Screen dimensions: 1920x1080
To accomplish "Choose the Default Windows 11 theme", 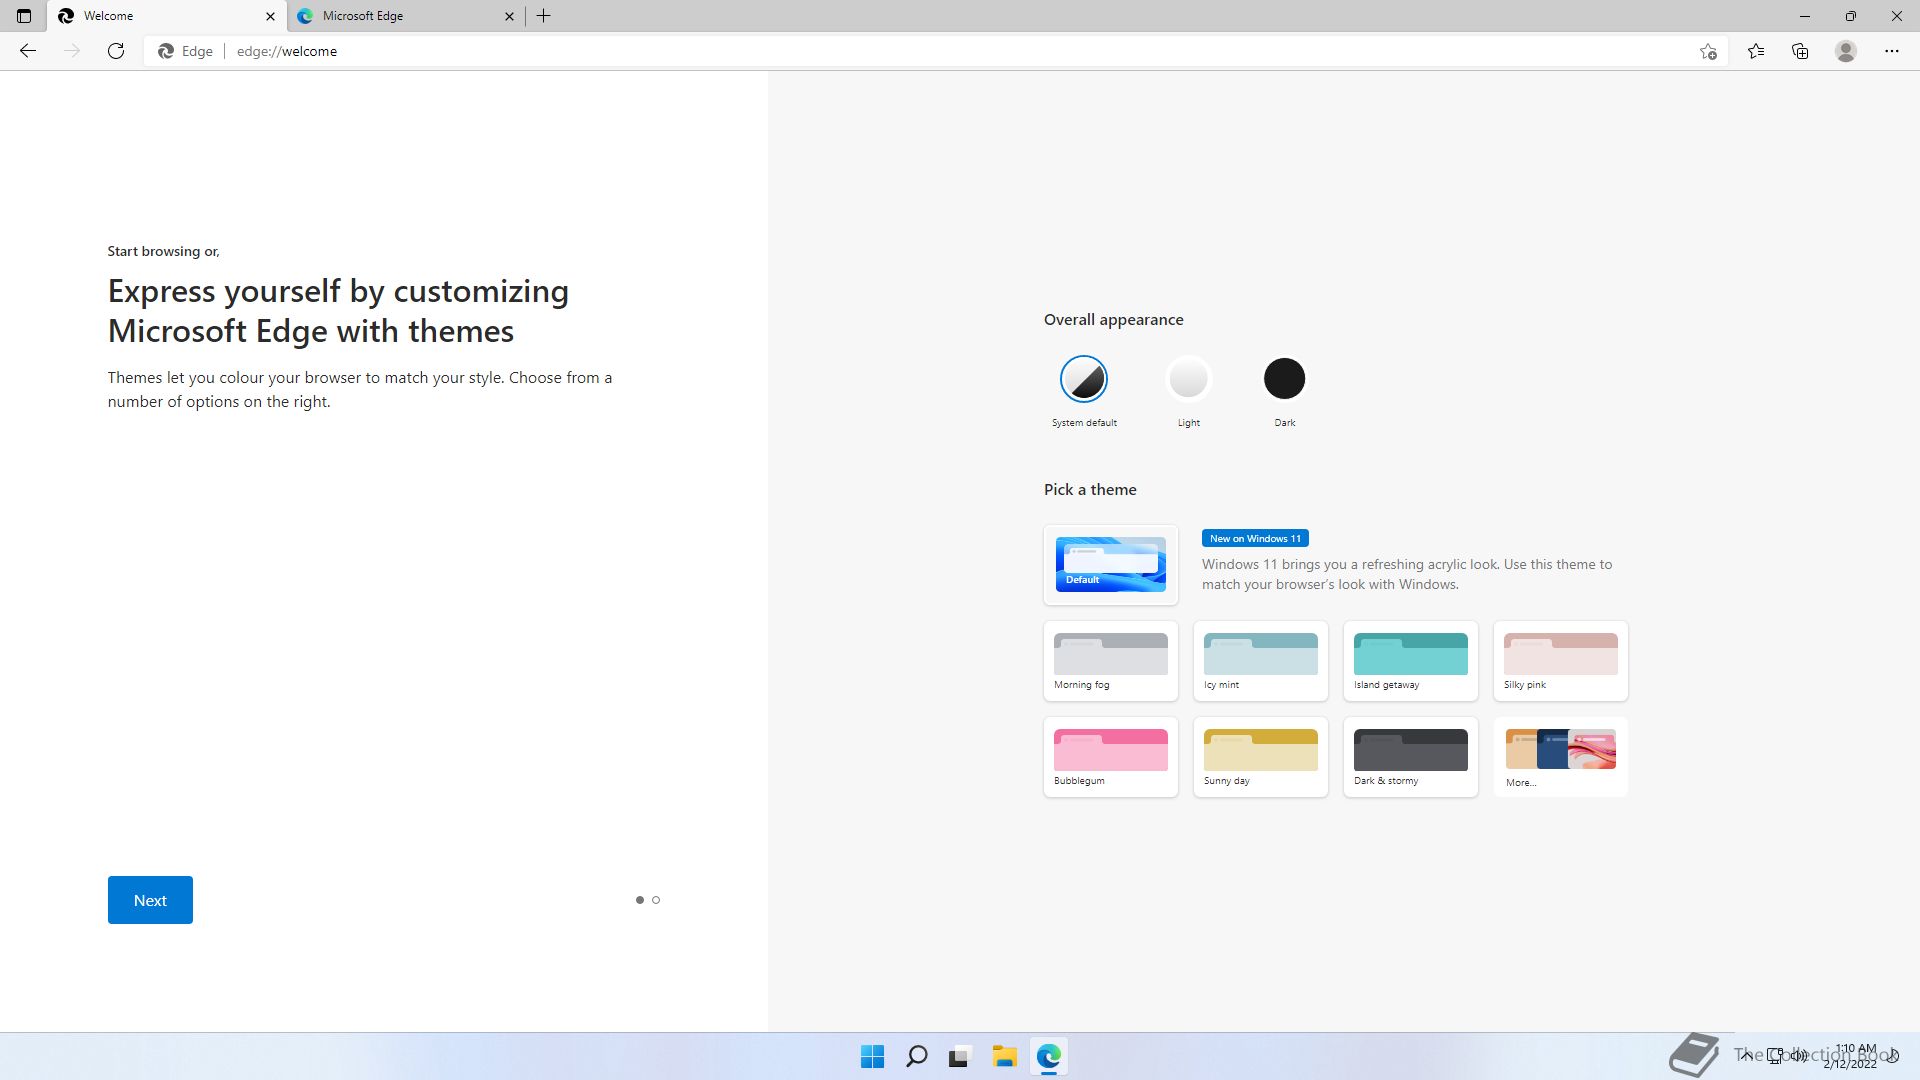I will click(1111, 565).
